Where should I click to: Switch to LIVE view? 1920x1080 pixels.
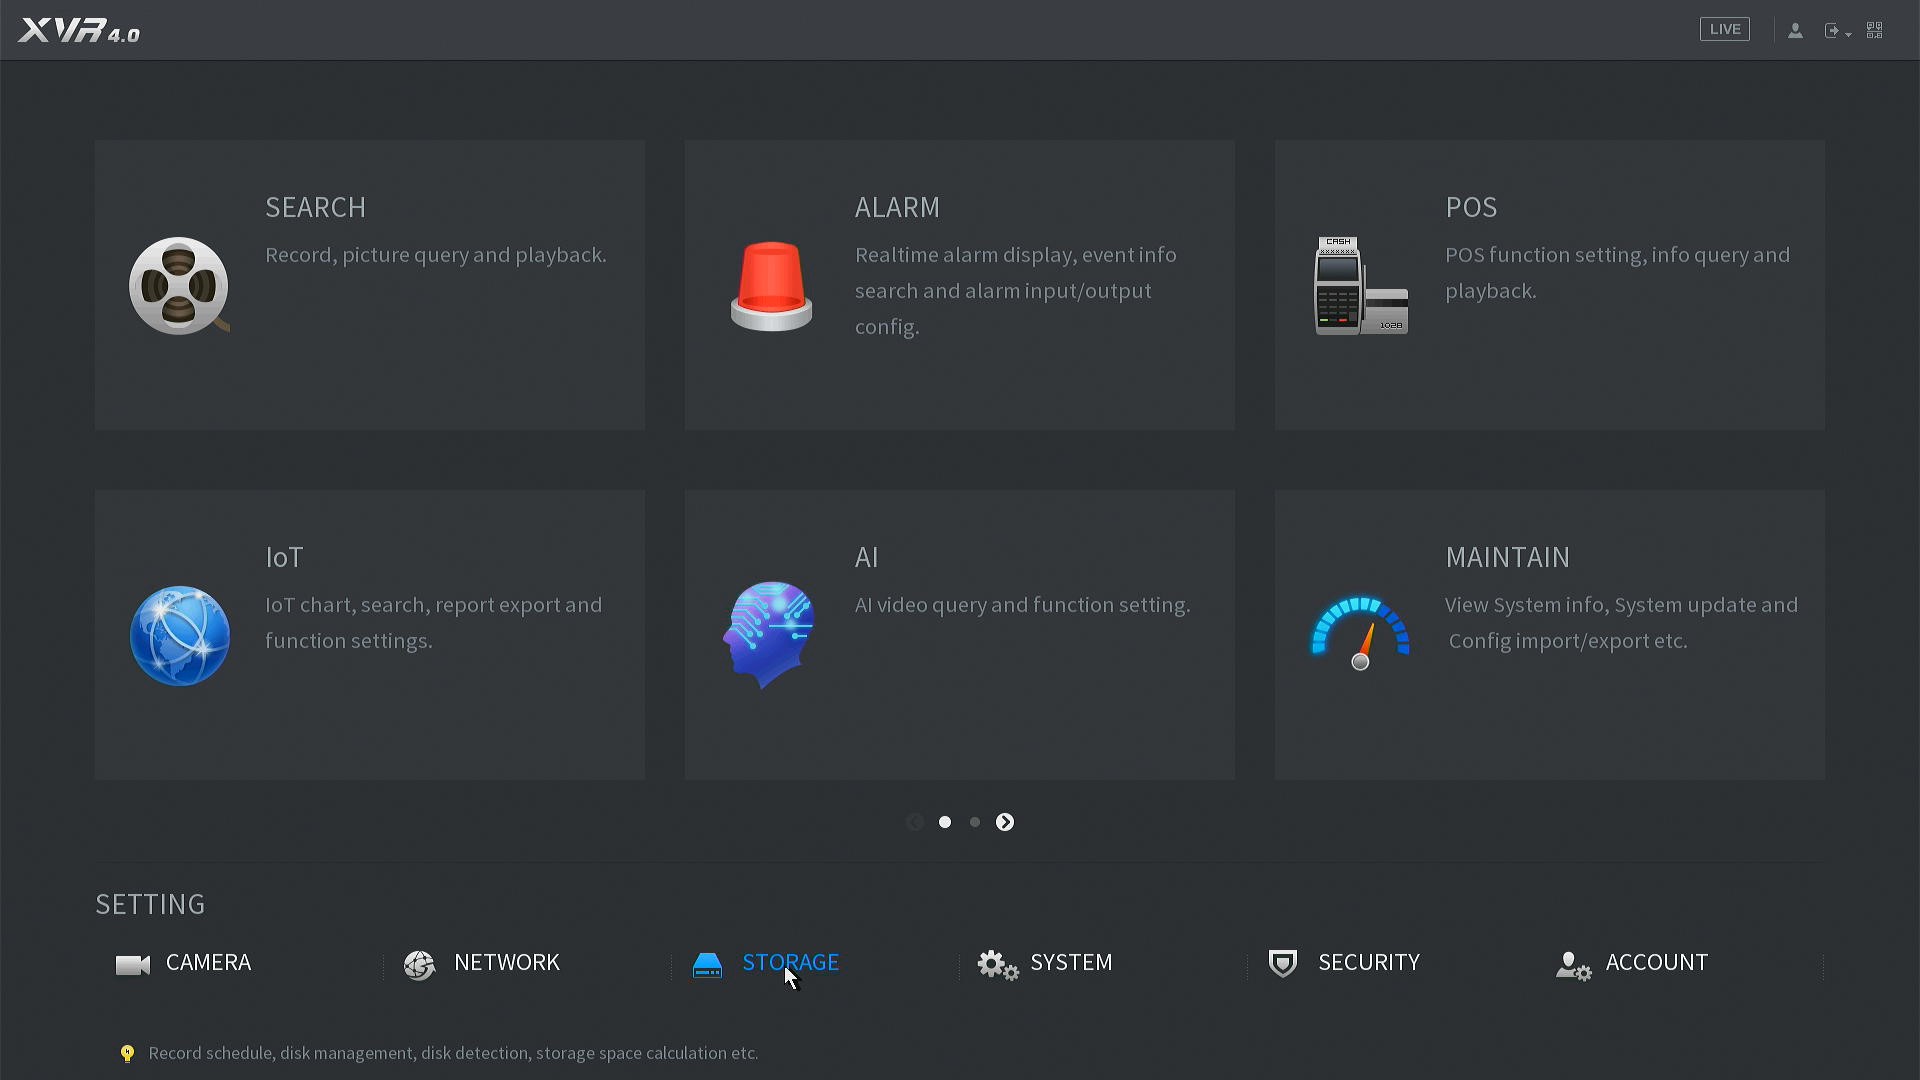1725,29
